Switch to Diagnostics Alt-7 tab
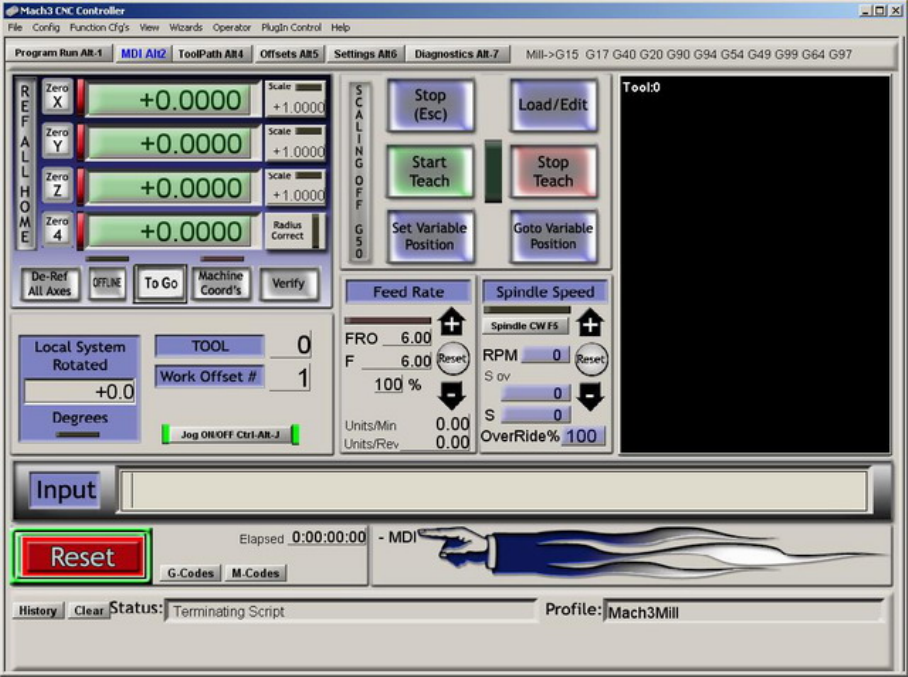The image size is (908, 677). (456, 54)
